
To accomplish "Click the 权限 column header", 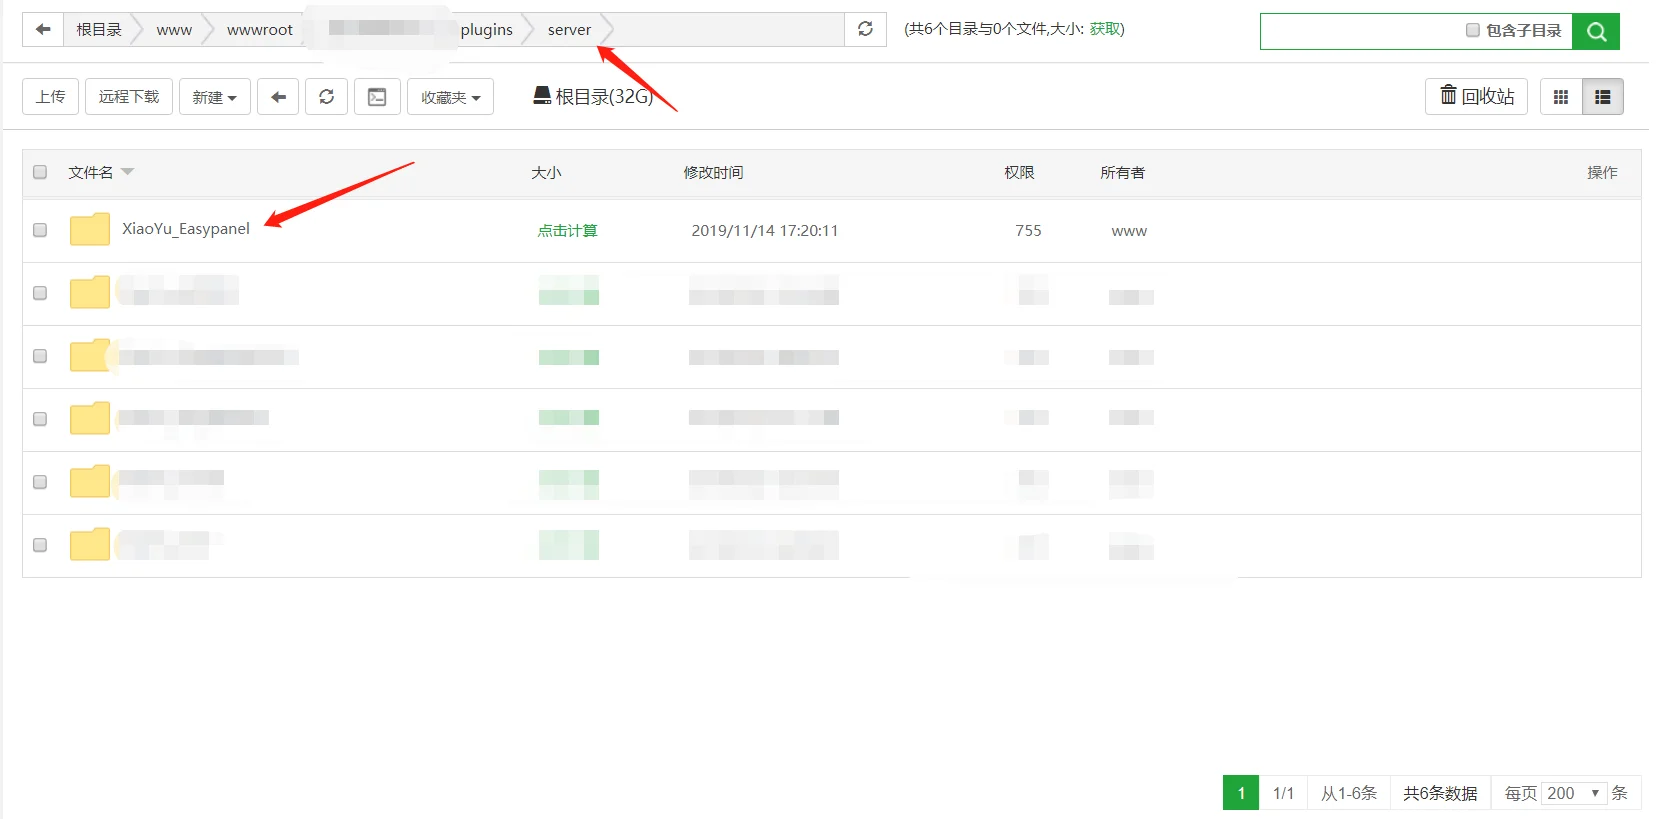I will pos(1019,172).
